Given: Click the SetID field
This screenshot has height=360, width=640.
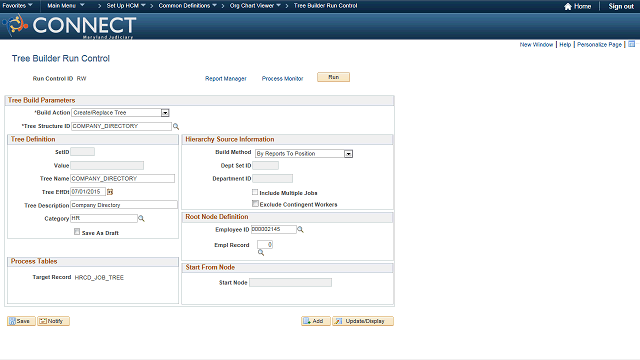Looking at the screenshot, I should coord(82,152).
